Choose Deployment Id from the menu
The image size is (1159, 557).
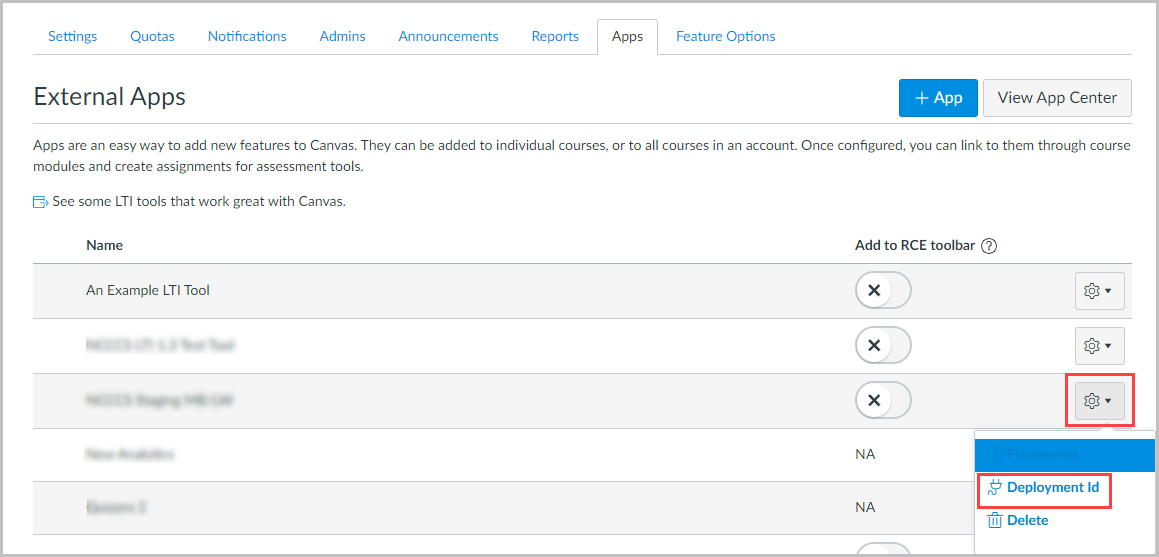coord(1053,488)
